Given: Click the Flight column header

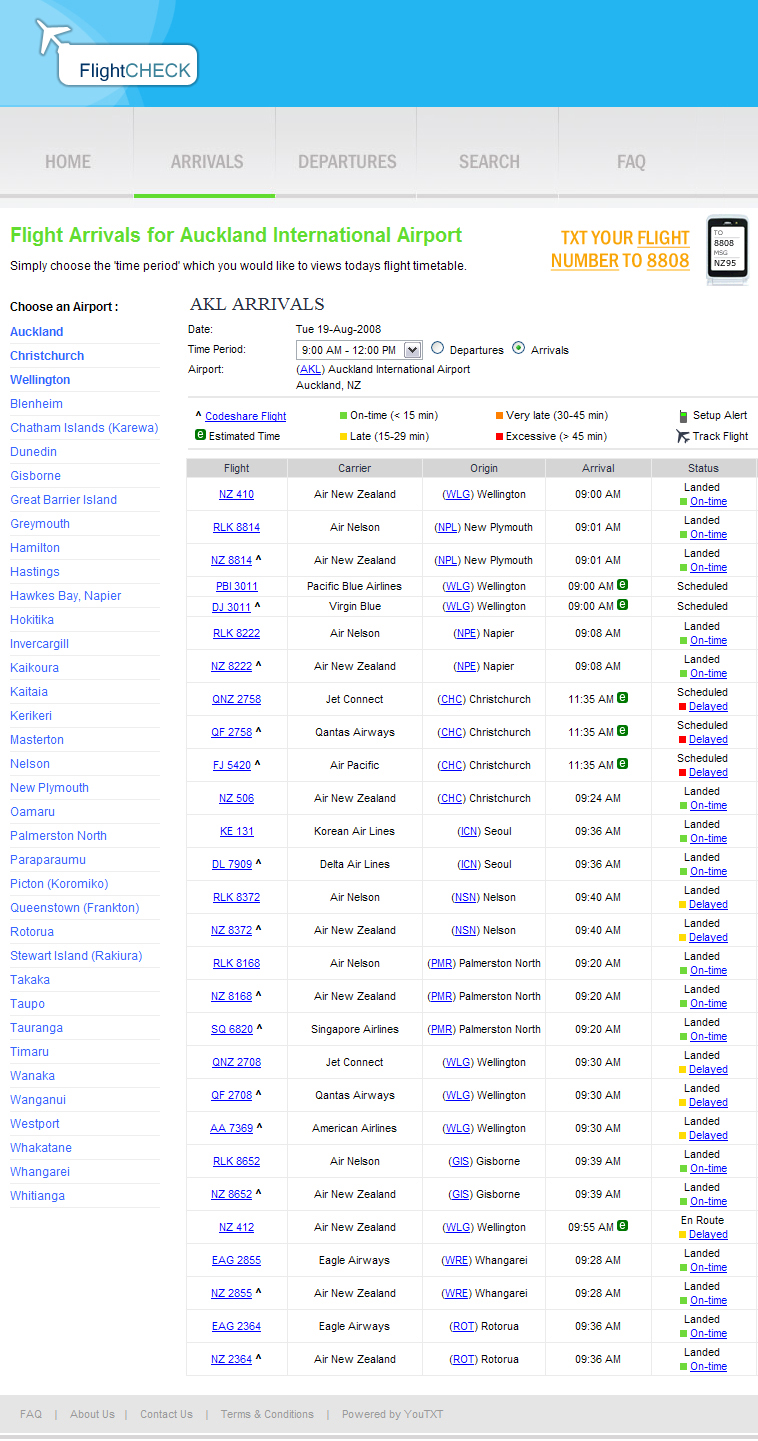Looking at the screenshot, I should [x=237, y=468].
